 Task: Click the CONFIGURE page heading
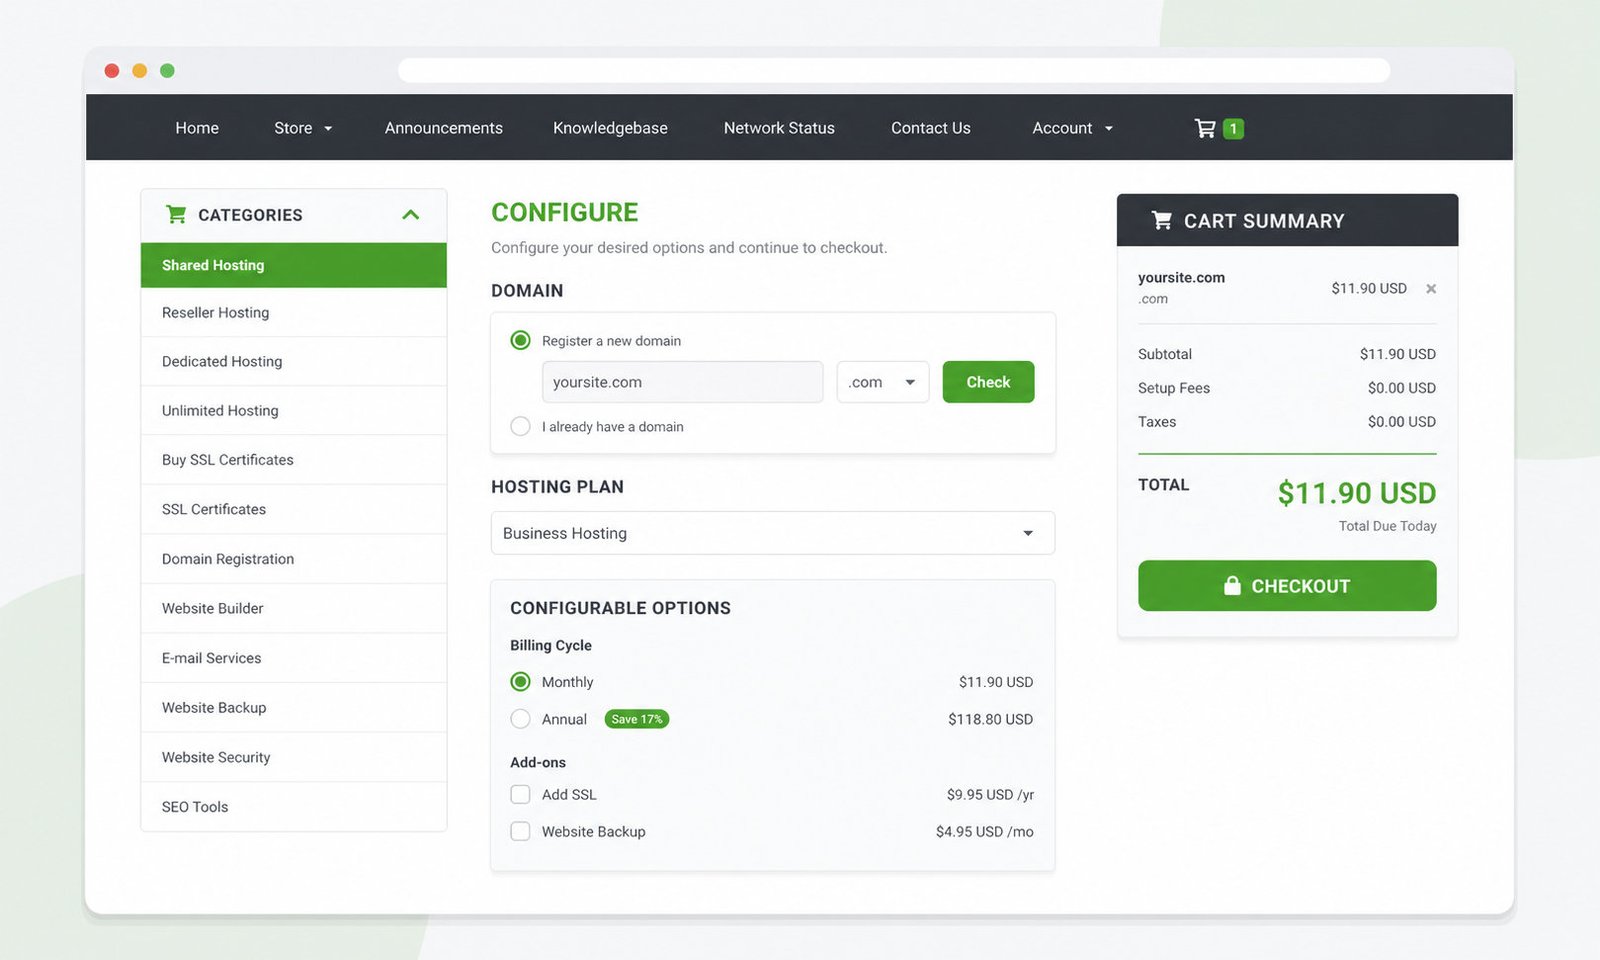(564, 212)
